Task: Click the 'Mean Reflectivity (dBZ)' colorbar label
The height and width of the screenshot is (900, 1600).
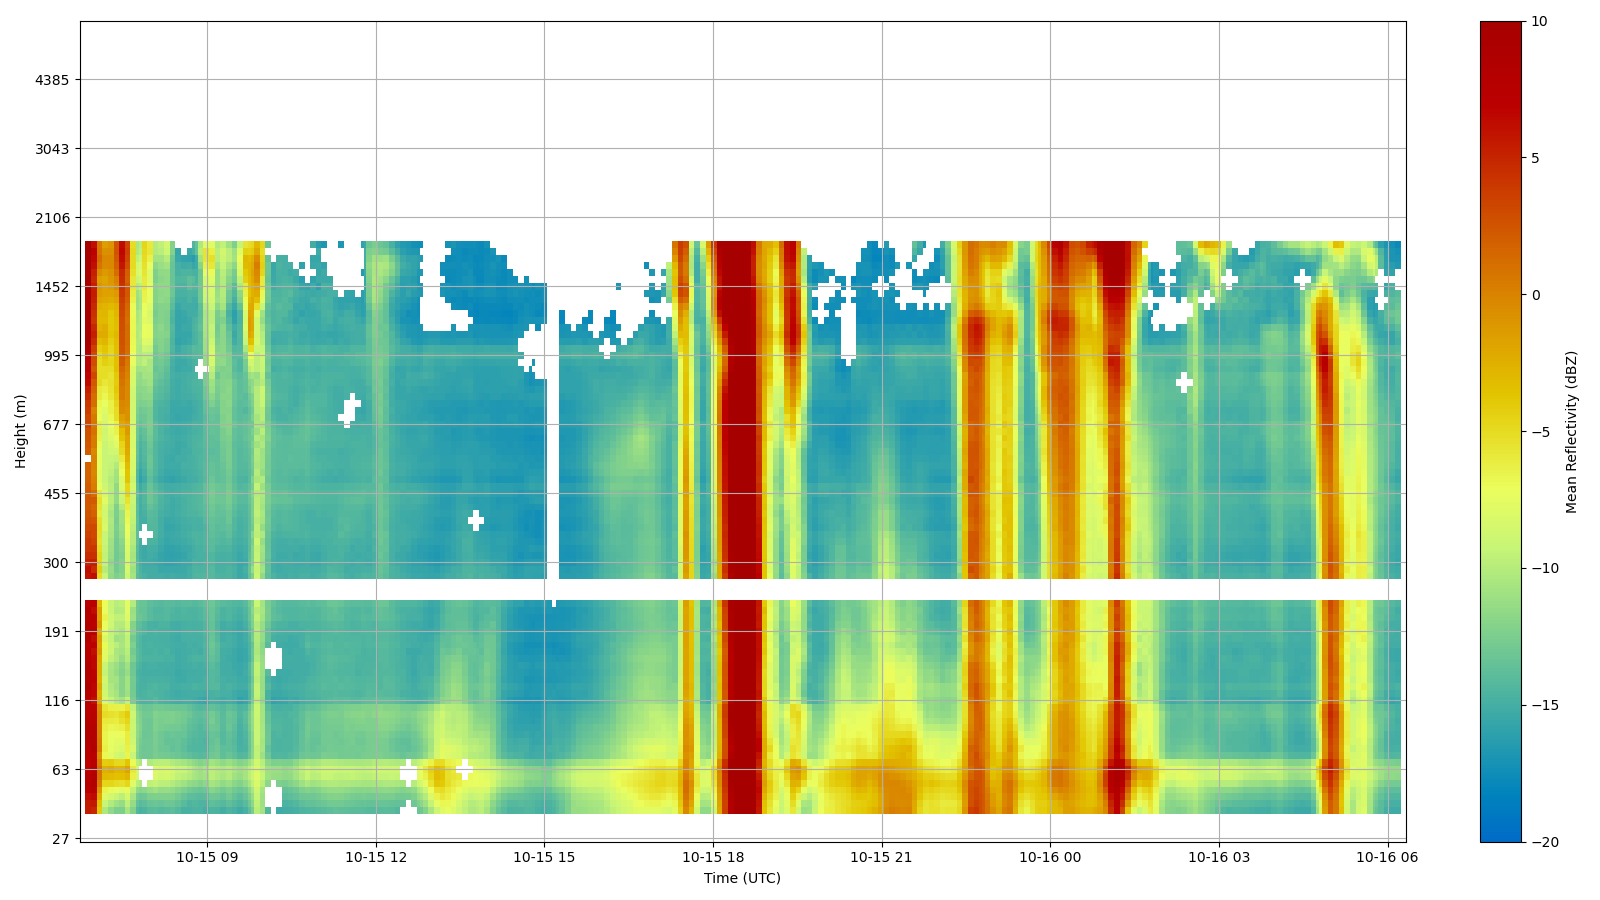Action: 1571,432
